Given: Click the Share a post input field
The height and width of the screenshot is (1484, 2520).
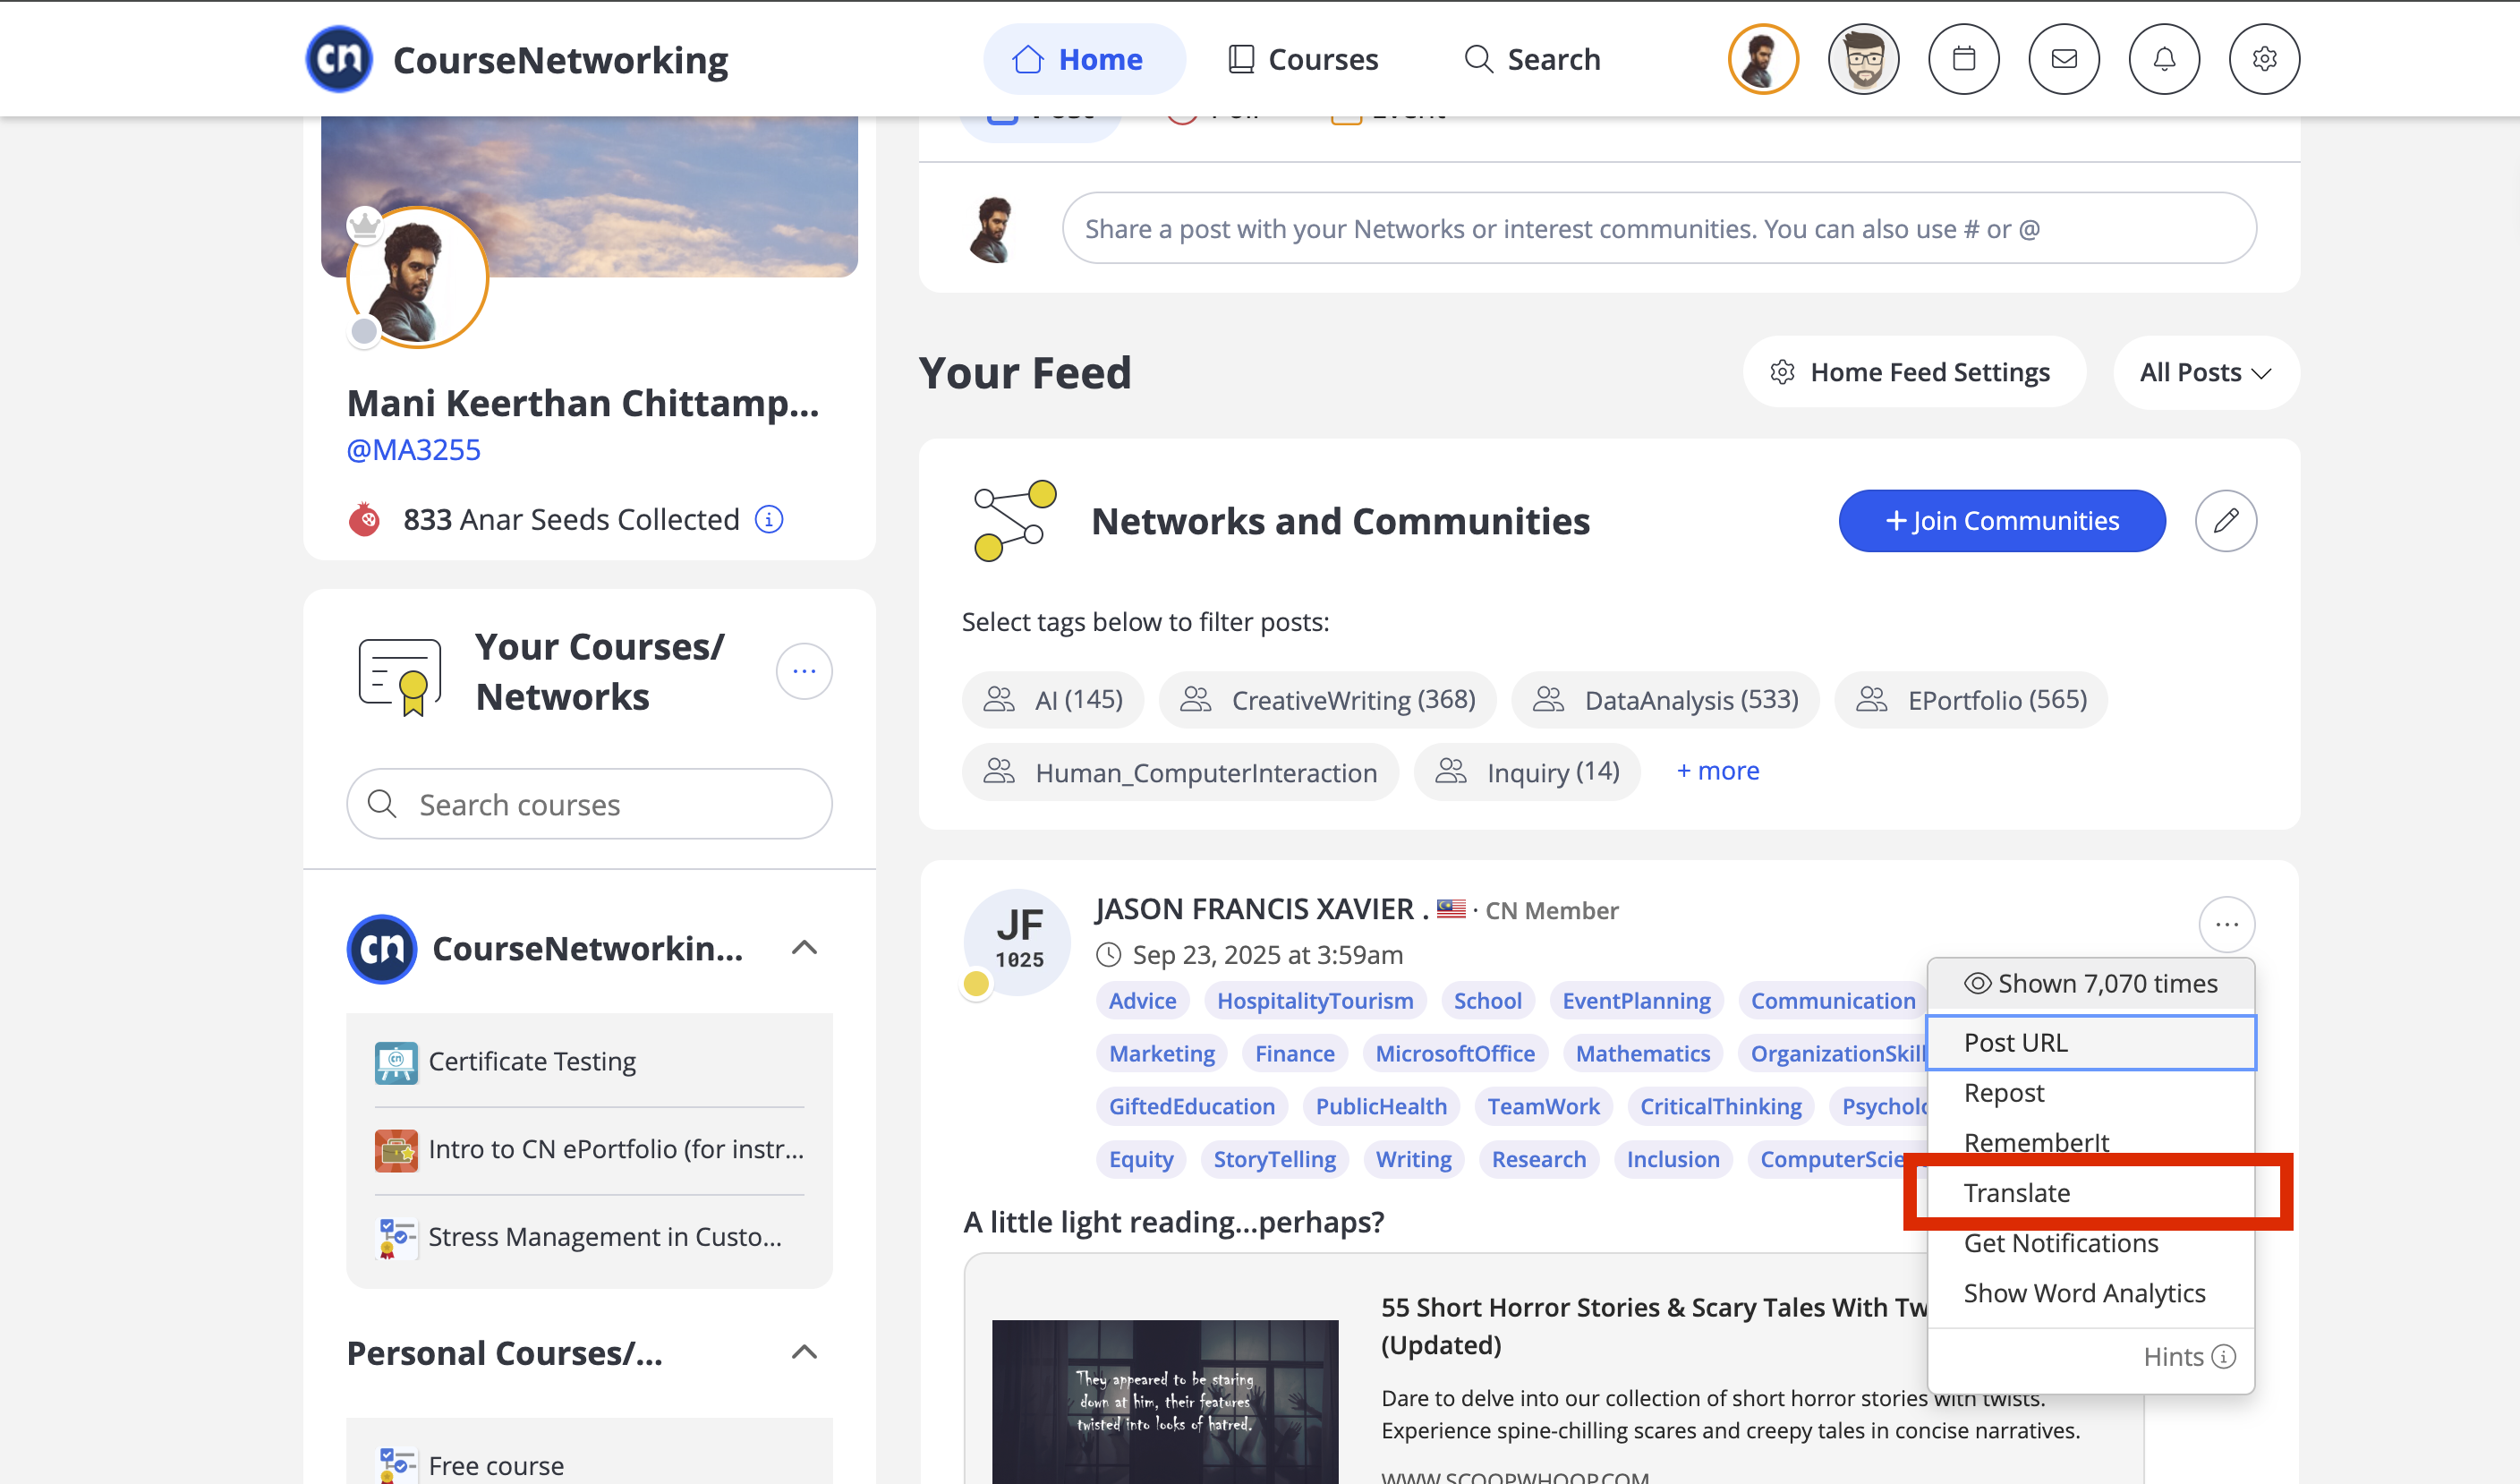Looking at the screenshot, I should (x=1658, y=228).
